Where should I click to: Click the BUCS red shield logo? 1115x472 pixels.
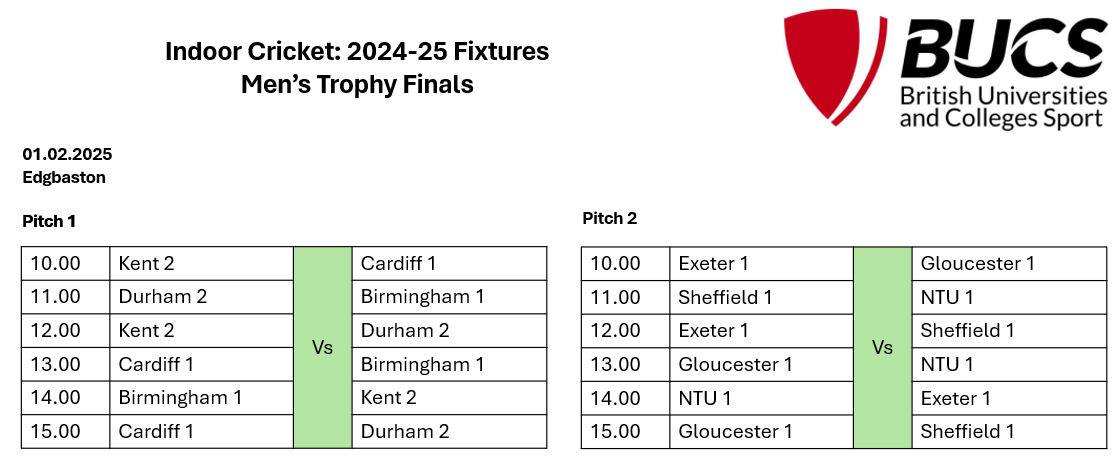point(832,65)
